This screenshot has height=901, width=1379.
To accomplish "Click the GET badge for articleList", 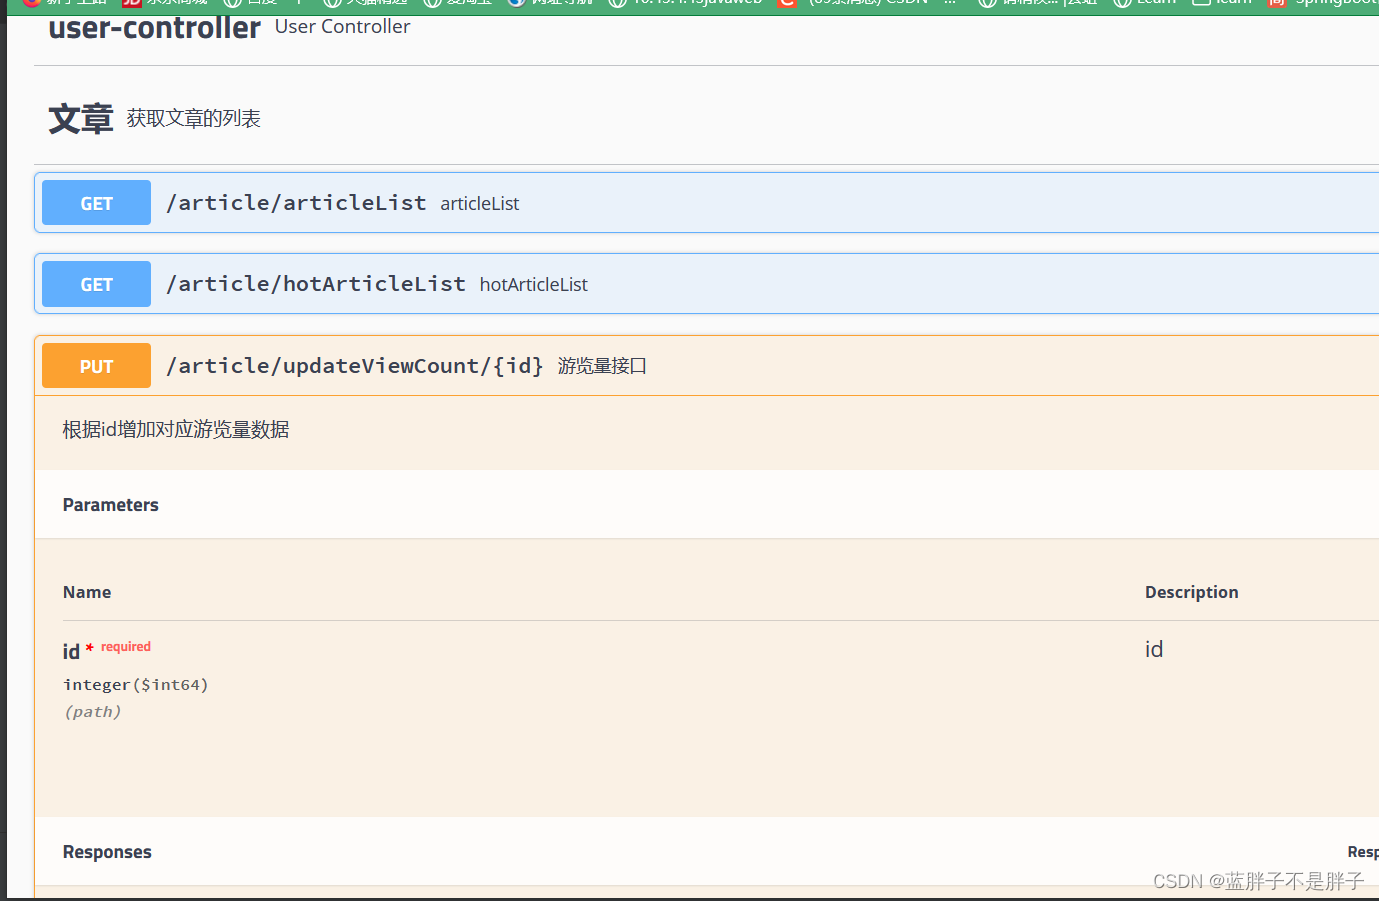I will pos(96,203).
